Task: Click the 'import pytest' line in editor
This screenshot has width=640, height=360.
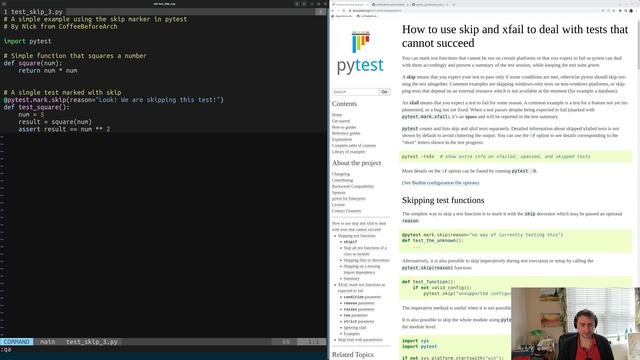Action: (27, 41)
